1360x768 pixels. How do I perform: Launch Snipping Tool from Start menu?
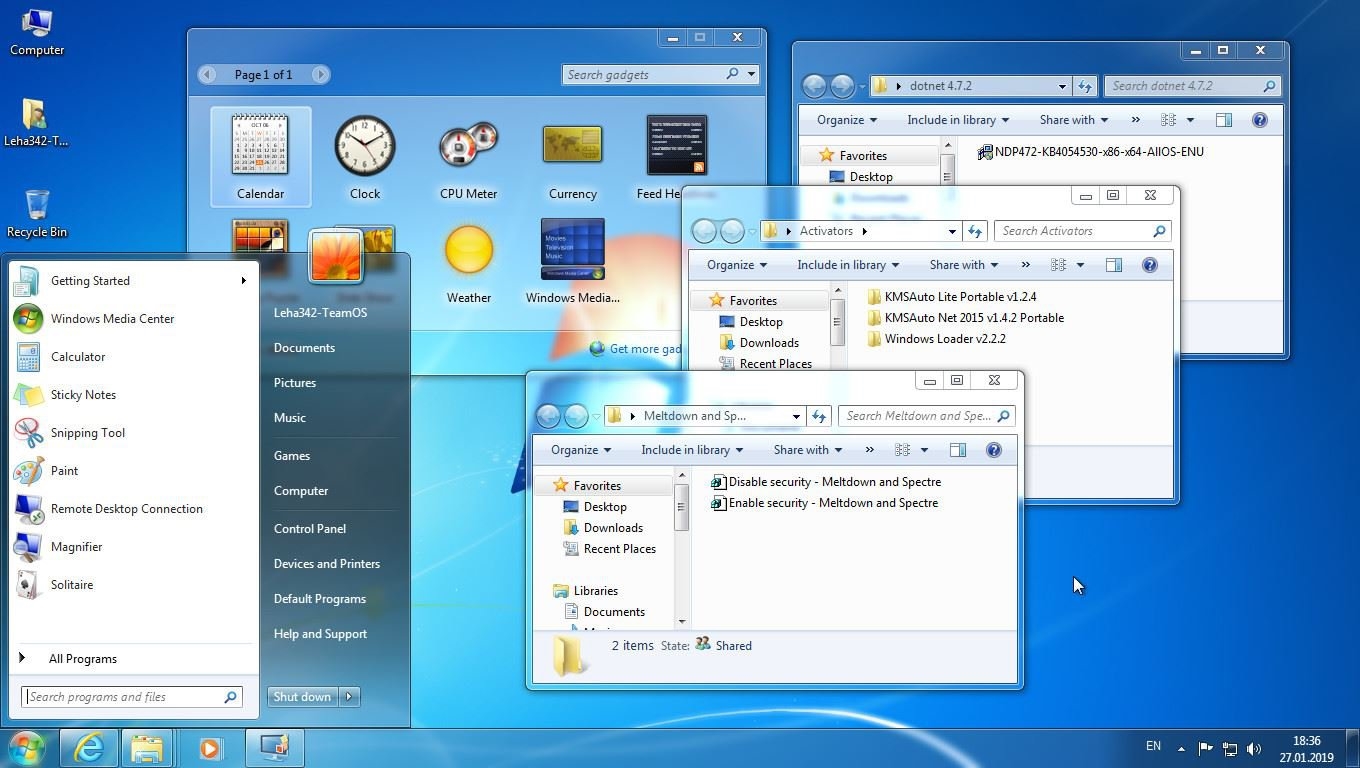(87, 433)
